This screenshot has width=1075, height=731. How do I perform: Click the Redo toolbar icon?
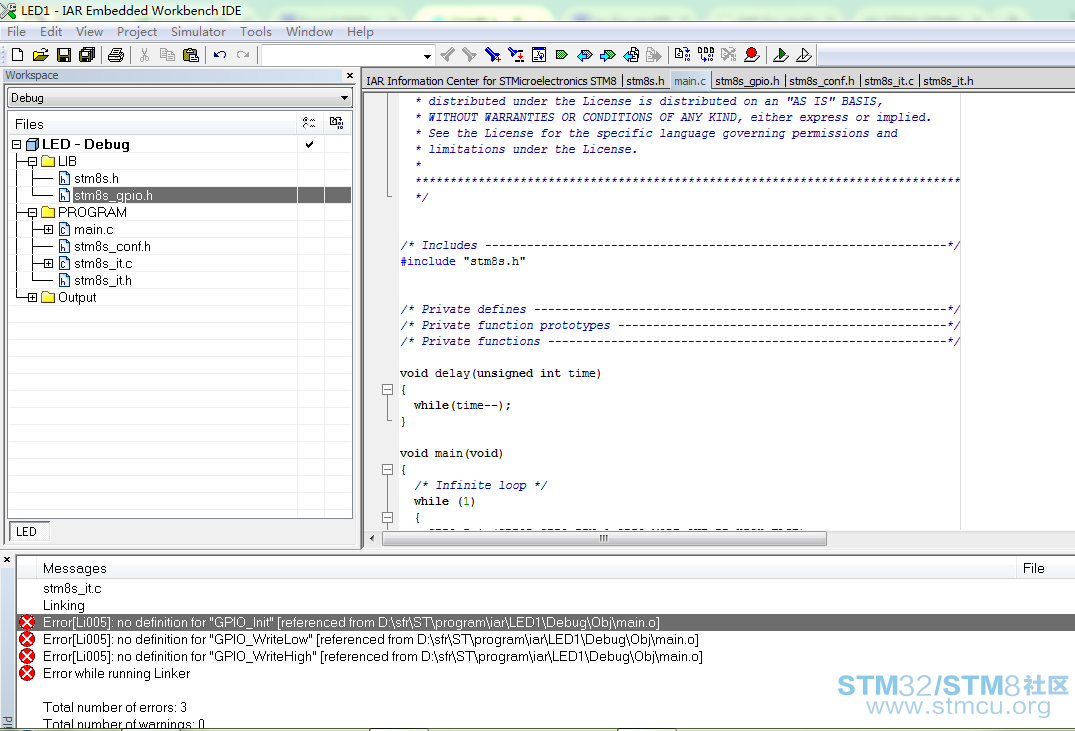tap(243, 55)
